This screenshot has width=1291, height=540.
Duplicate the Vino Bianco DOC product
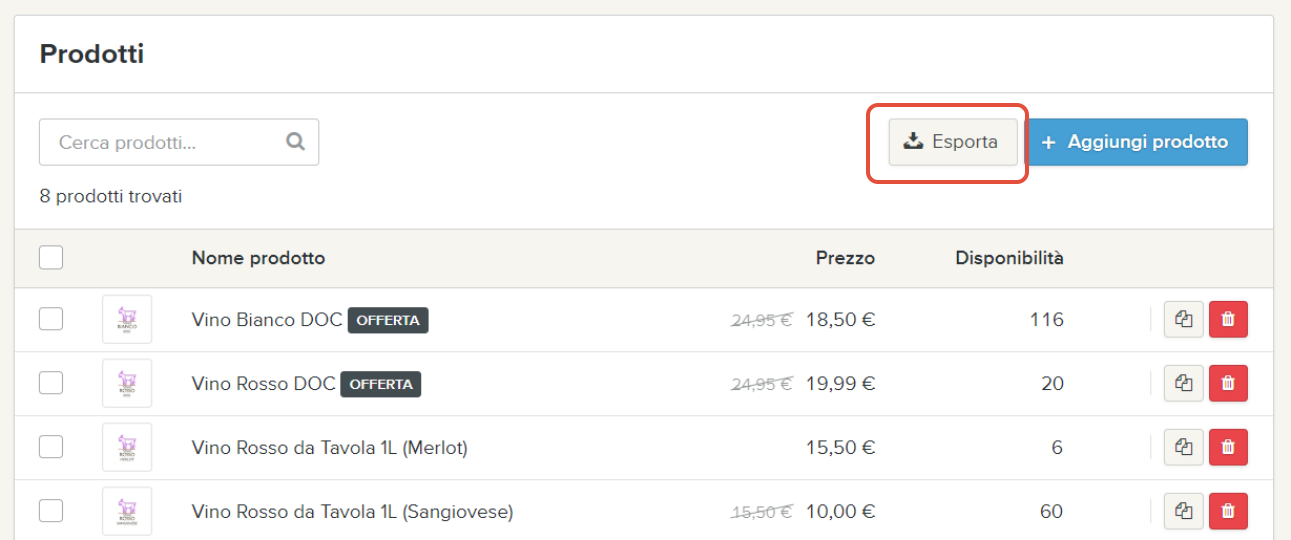pyautogui.click(x=1184, y=320)
